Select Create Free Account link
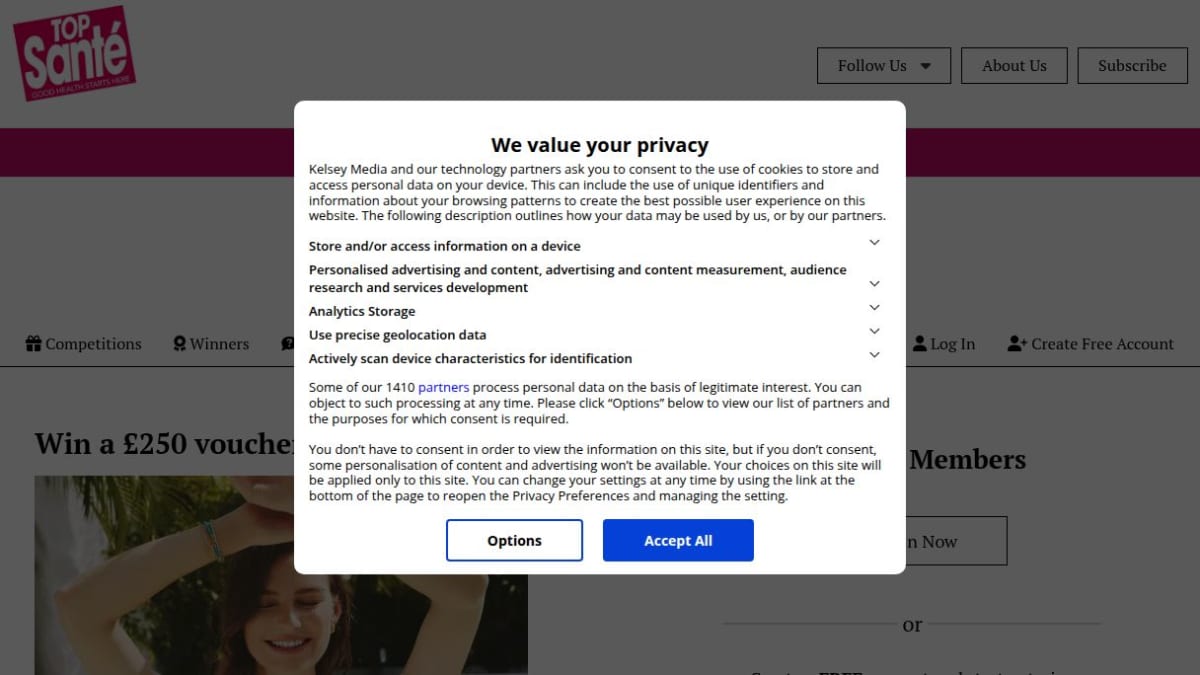The image size is (1200, 675). tap(1091, 343)
